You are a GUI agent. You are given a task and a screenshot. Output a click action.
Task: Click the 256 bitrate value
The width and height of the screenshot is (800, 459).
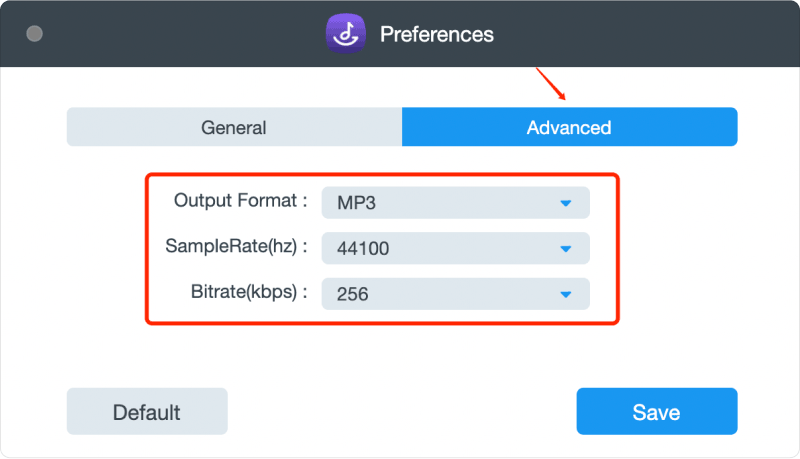[353, 294]
